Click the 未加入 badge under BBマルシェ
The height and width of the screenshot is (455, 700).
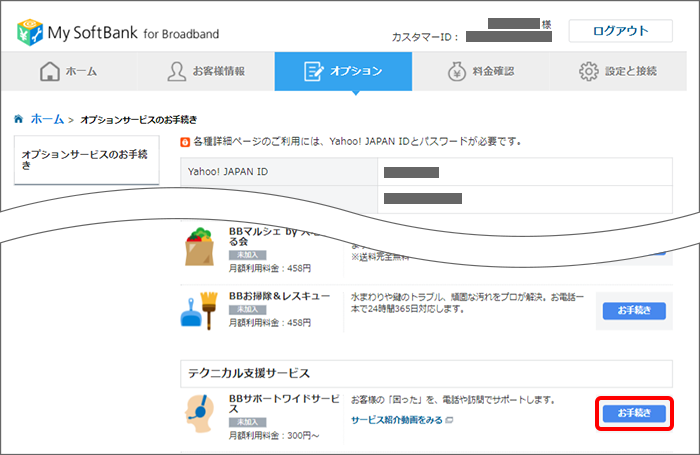point(247,255)
